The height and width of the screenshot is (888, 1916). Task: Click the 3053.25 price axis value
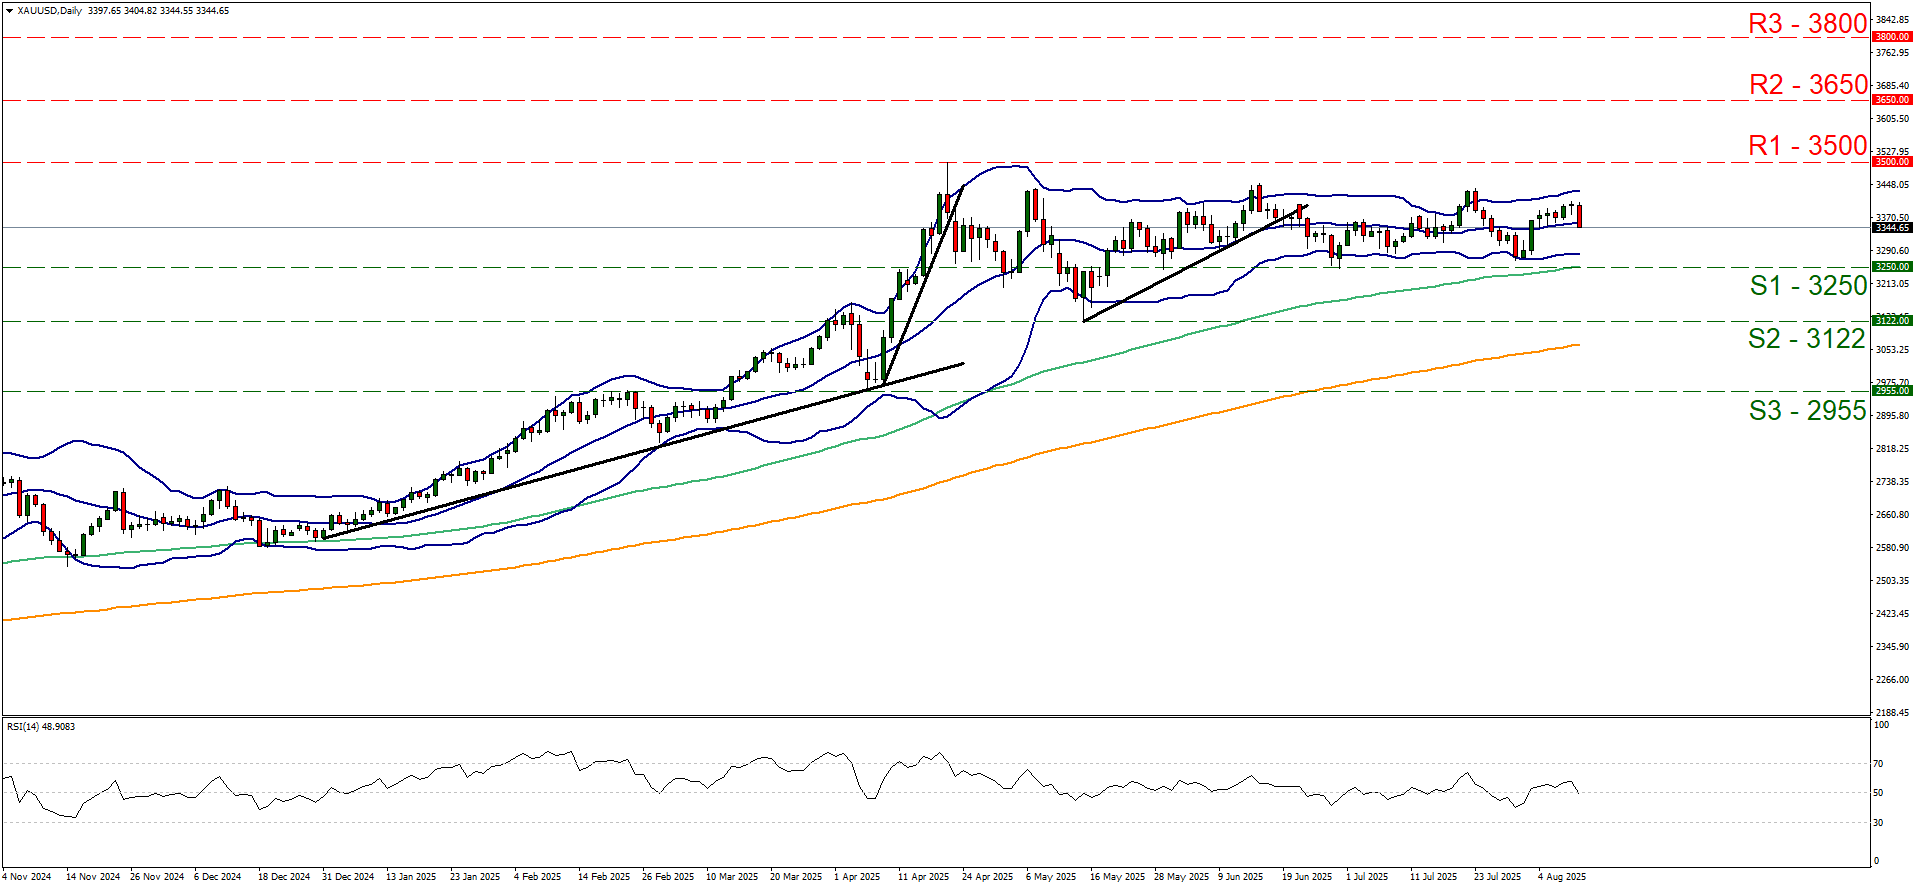tap(1892, 350)
